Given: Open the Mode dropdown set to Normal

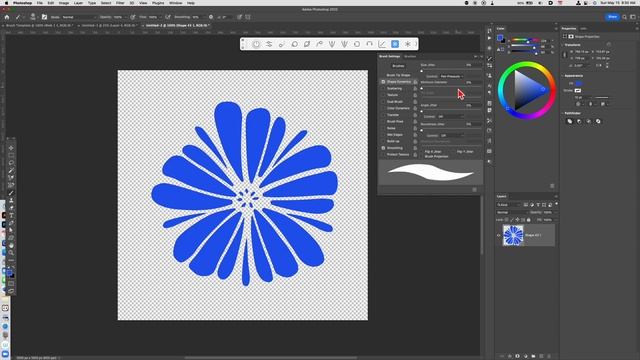Looking at the screenshot, I should click(79, 17).
